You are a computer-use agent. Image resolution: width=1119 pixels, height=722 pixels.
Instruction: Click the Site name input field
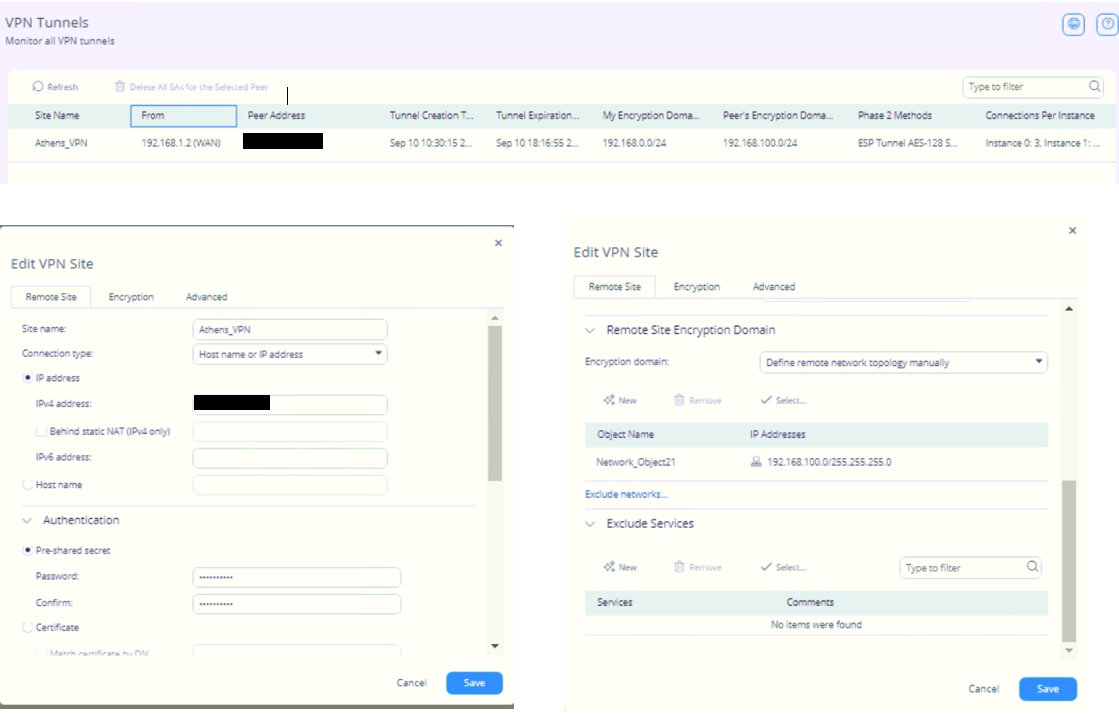click(290, 330)
